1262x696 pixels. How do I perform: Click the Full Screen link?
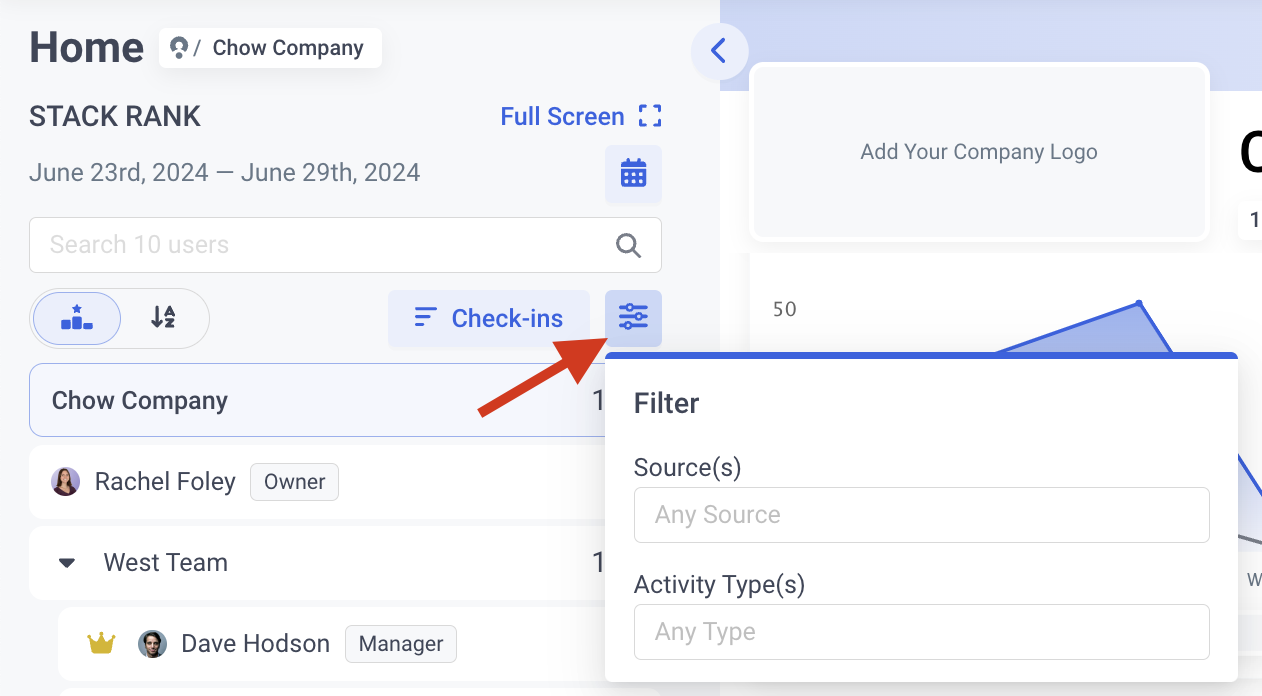tap(562, 117)
